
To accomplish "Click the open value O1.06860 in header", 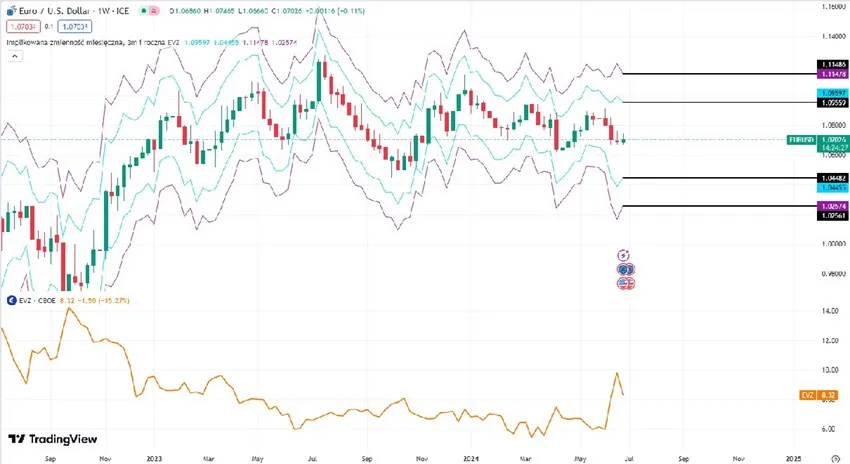I will pos(185,11).
